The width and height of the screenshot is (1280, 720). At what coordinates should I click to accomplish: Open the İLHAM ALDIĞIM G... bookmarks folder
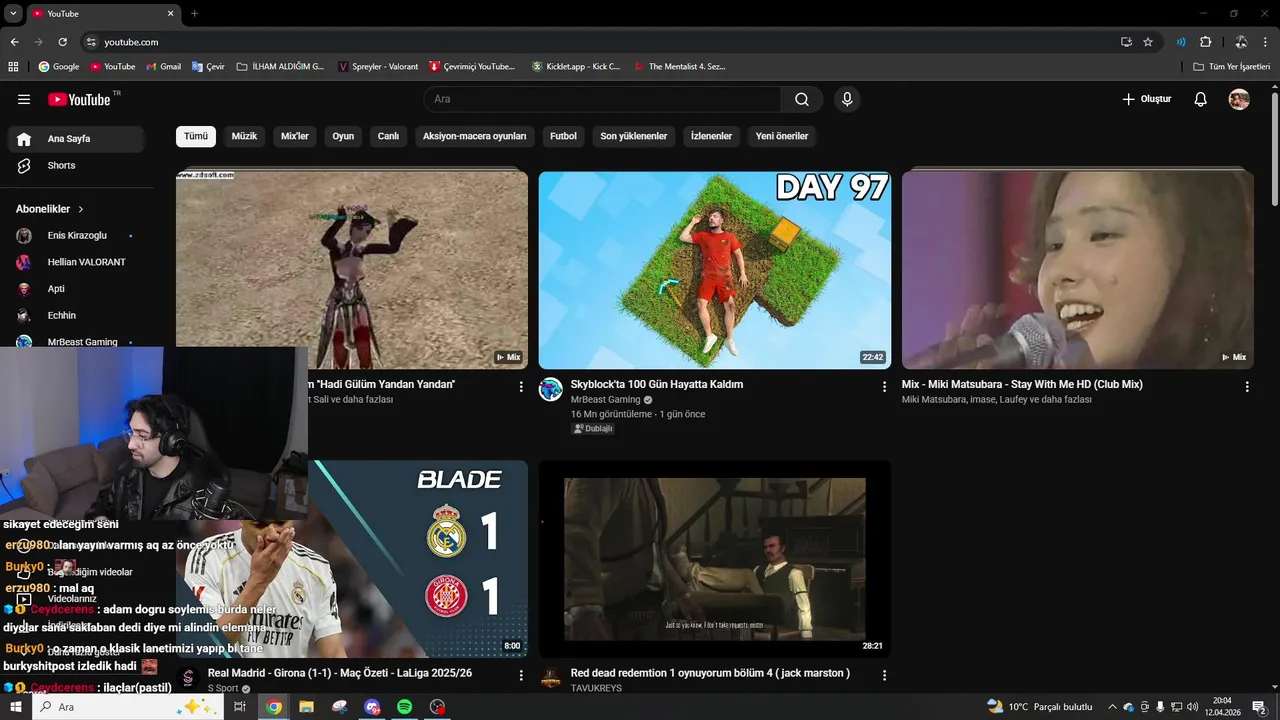(280, 67)
